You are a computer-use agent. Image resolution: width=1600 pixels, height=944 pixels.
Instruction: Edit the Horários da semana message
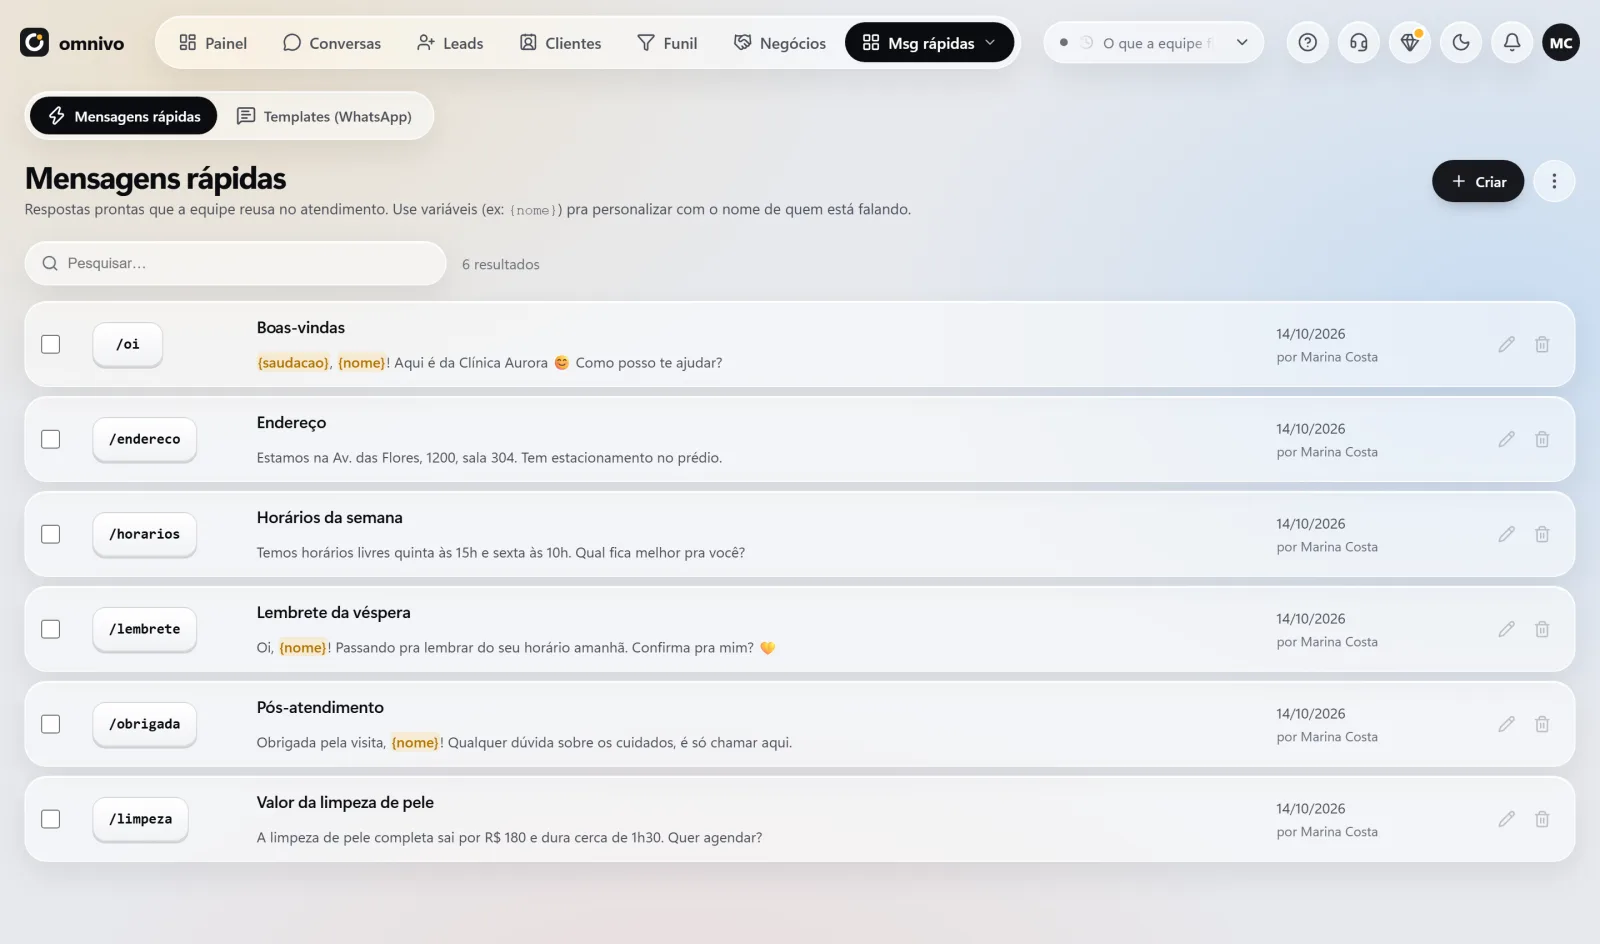(1506, 534)
